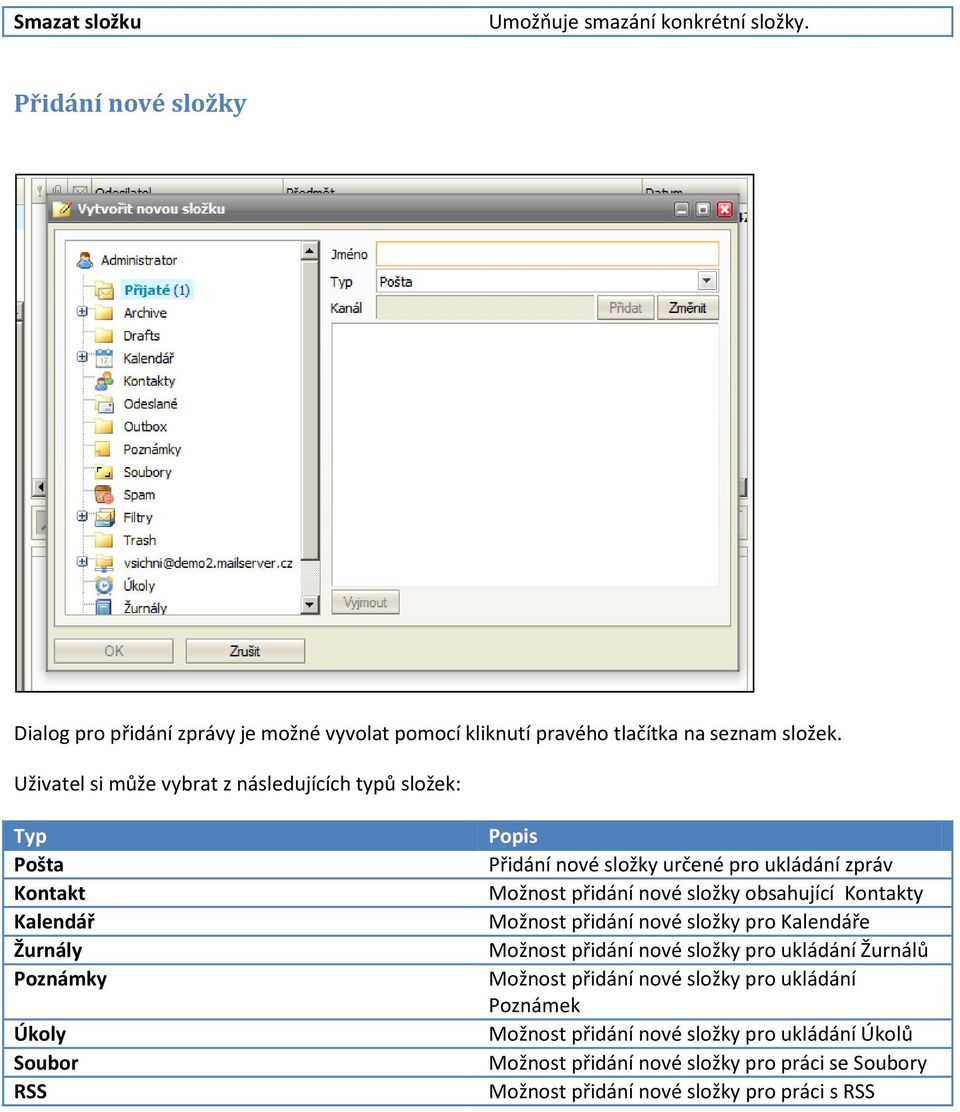Select the Outbox folder label
960x1112 pixels.
click(x=145, y=426)
